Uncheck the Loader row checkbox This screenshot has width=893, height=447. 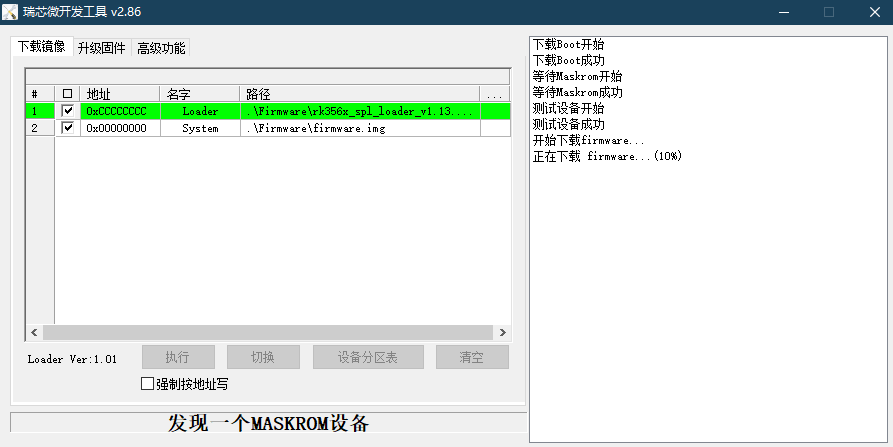(x=68, y=111)
